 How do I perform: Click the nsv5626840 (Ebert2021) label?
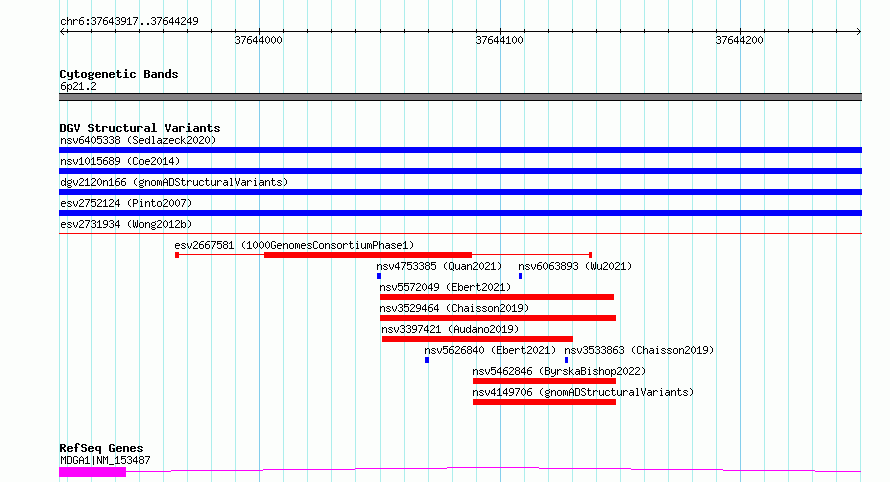490,350
